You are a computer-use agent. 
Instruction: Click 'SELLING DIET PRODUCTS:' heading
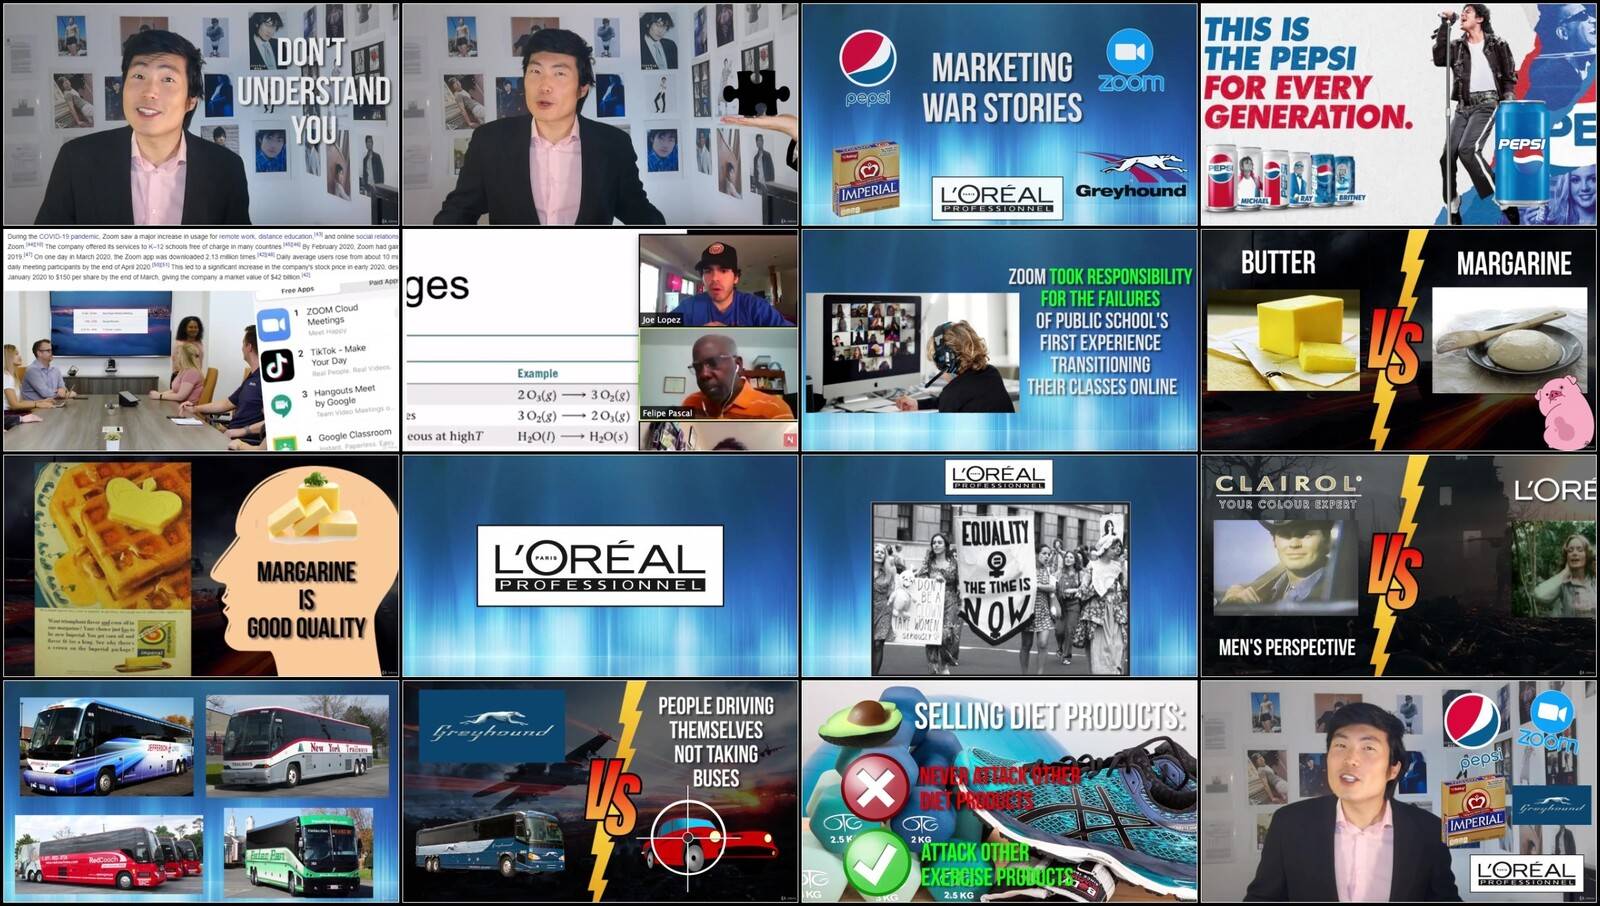coord(1050,716)
